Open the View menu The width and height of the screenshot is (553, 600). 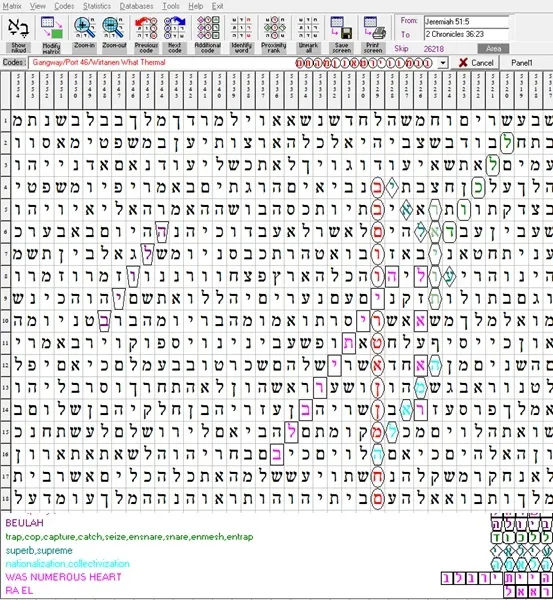pyautogui.click(x=38, y=6)
